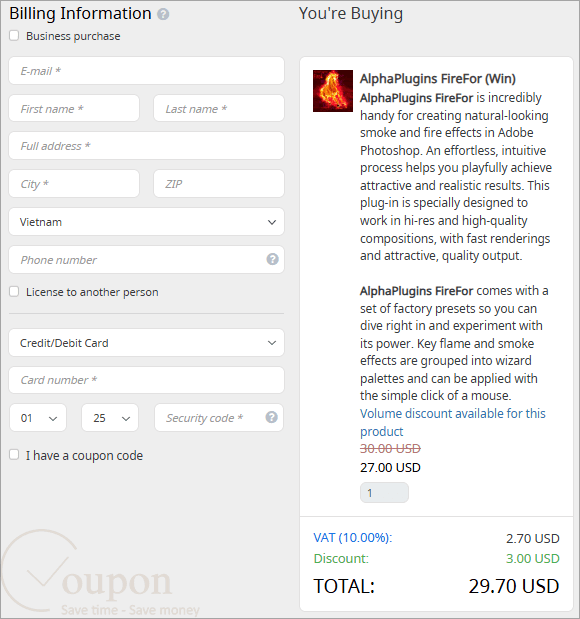Open the Volume discount available link
The width and height of the screenshot is (580, 619).
[452, 422]
